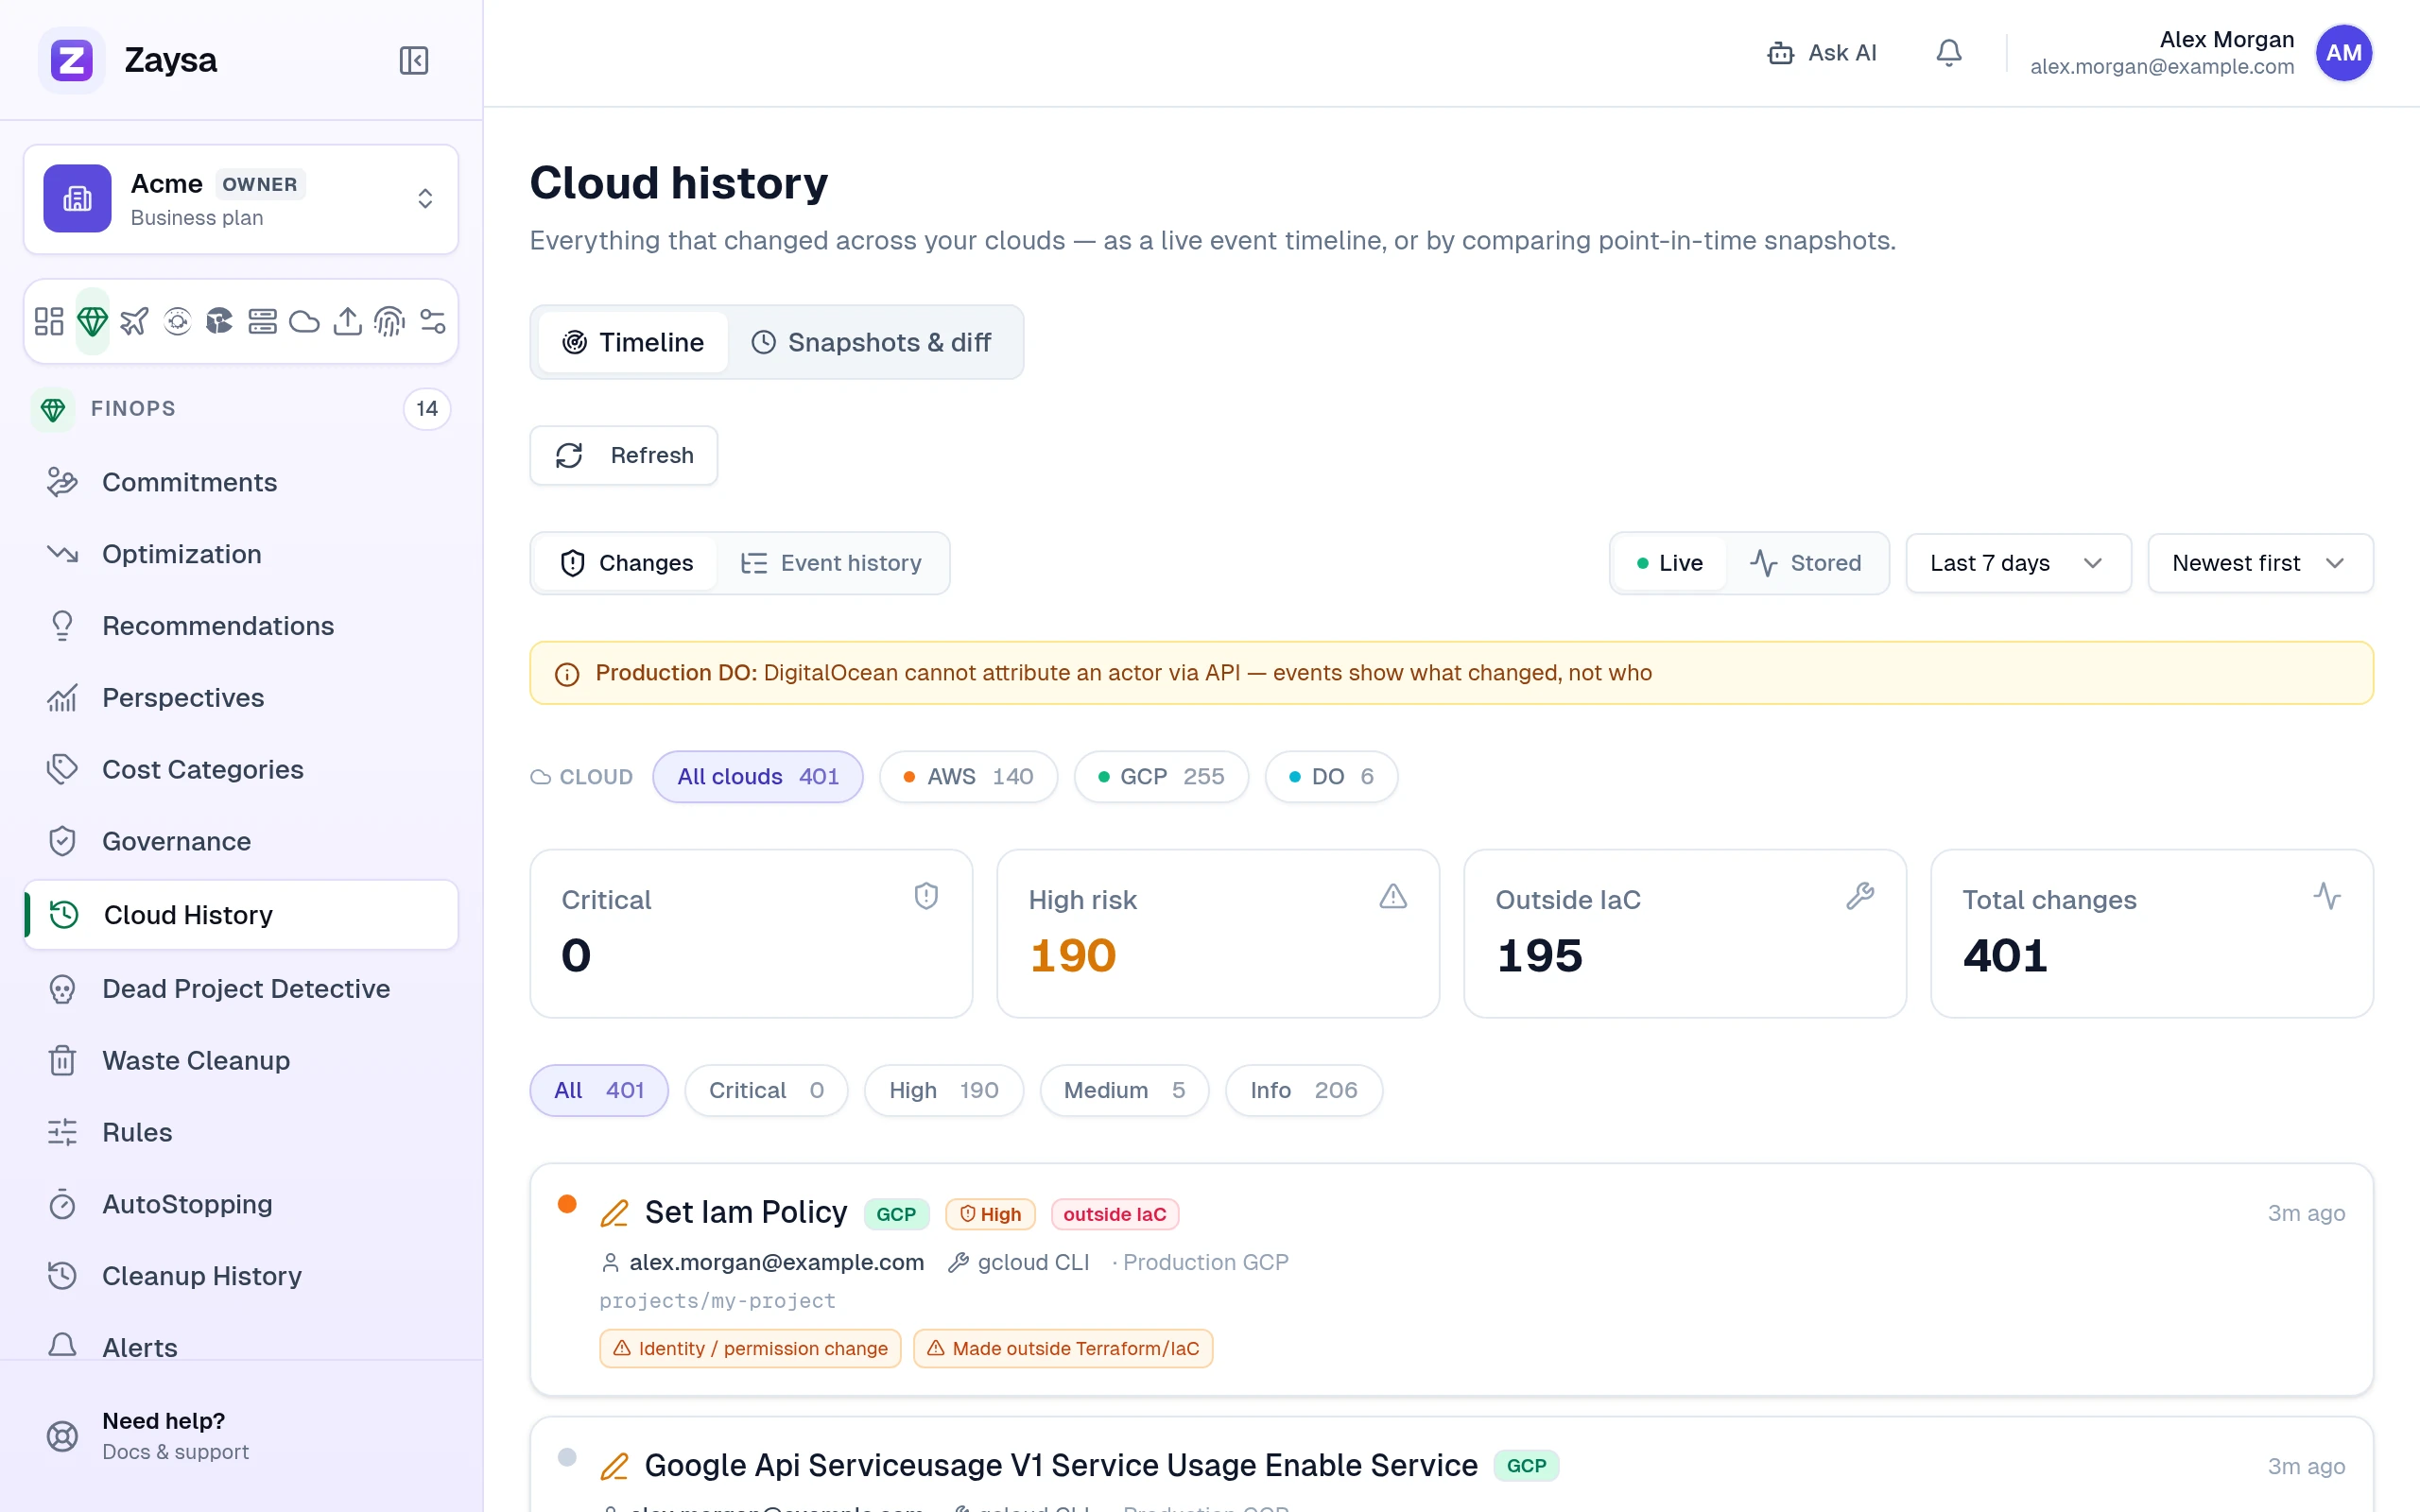Image resolution: width=2420 pixels, height=1512 pixels.
Task: Select the Changes sub-tab
Action: (x=627, y=563)
